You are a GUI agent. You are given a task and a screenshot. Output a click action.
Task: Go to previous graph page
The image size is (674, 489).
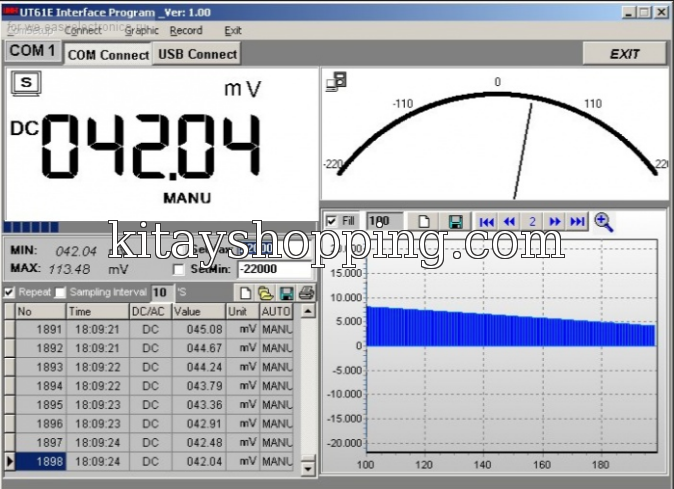[x=509, y=222]
